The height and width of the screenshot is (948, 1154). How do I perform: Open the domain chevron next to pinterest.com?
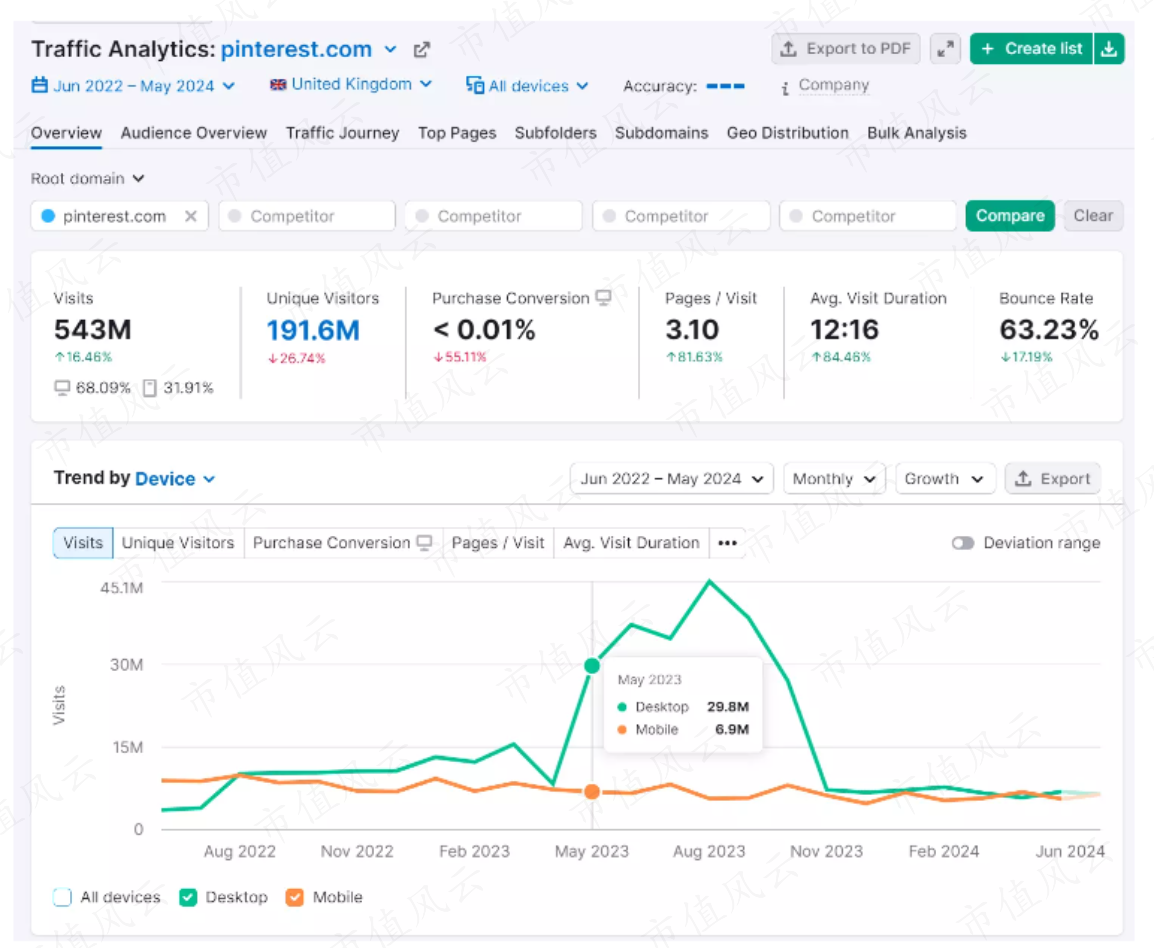click(x=391, y=50)
